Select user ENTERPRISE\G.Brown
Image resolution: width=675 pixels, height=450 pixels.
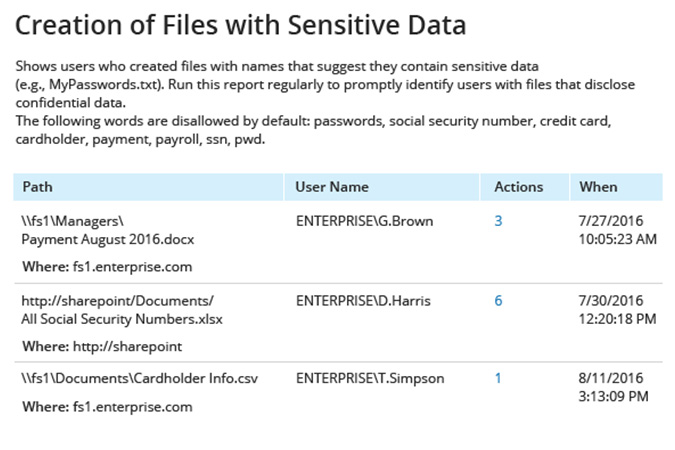[364, 221]
